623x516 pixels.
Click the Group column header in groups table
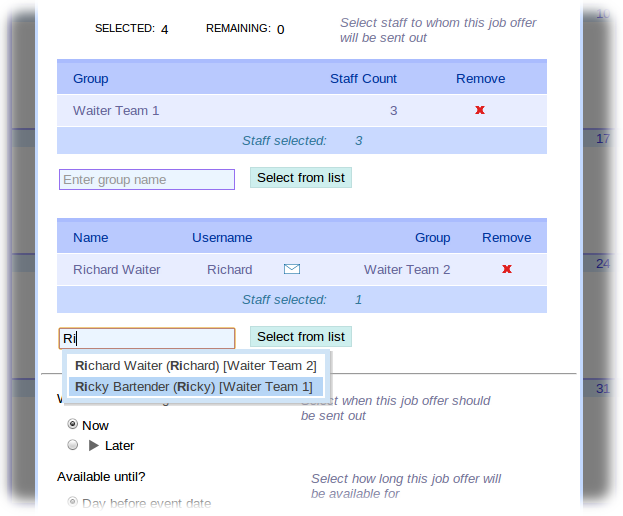point(90,79)
